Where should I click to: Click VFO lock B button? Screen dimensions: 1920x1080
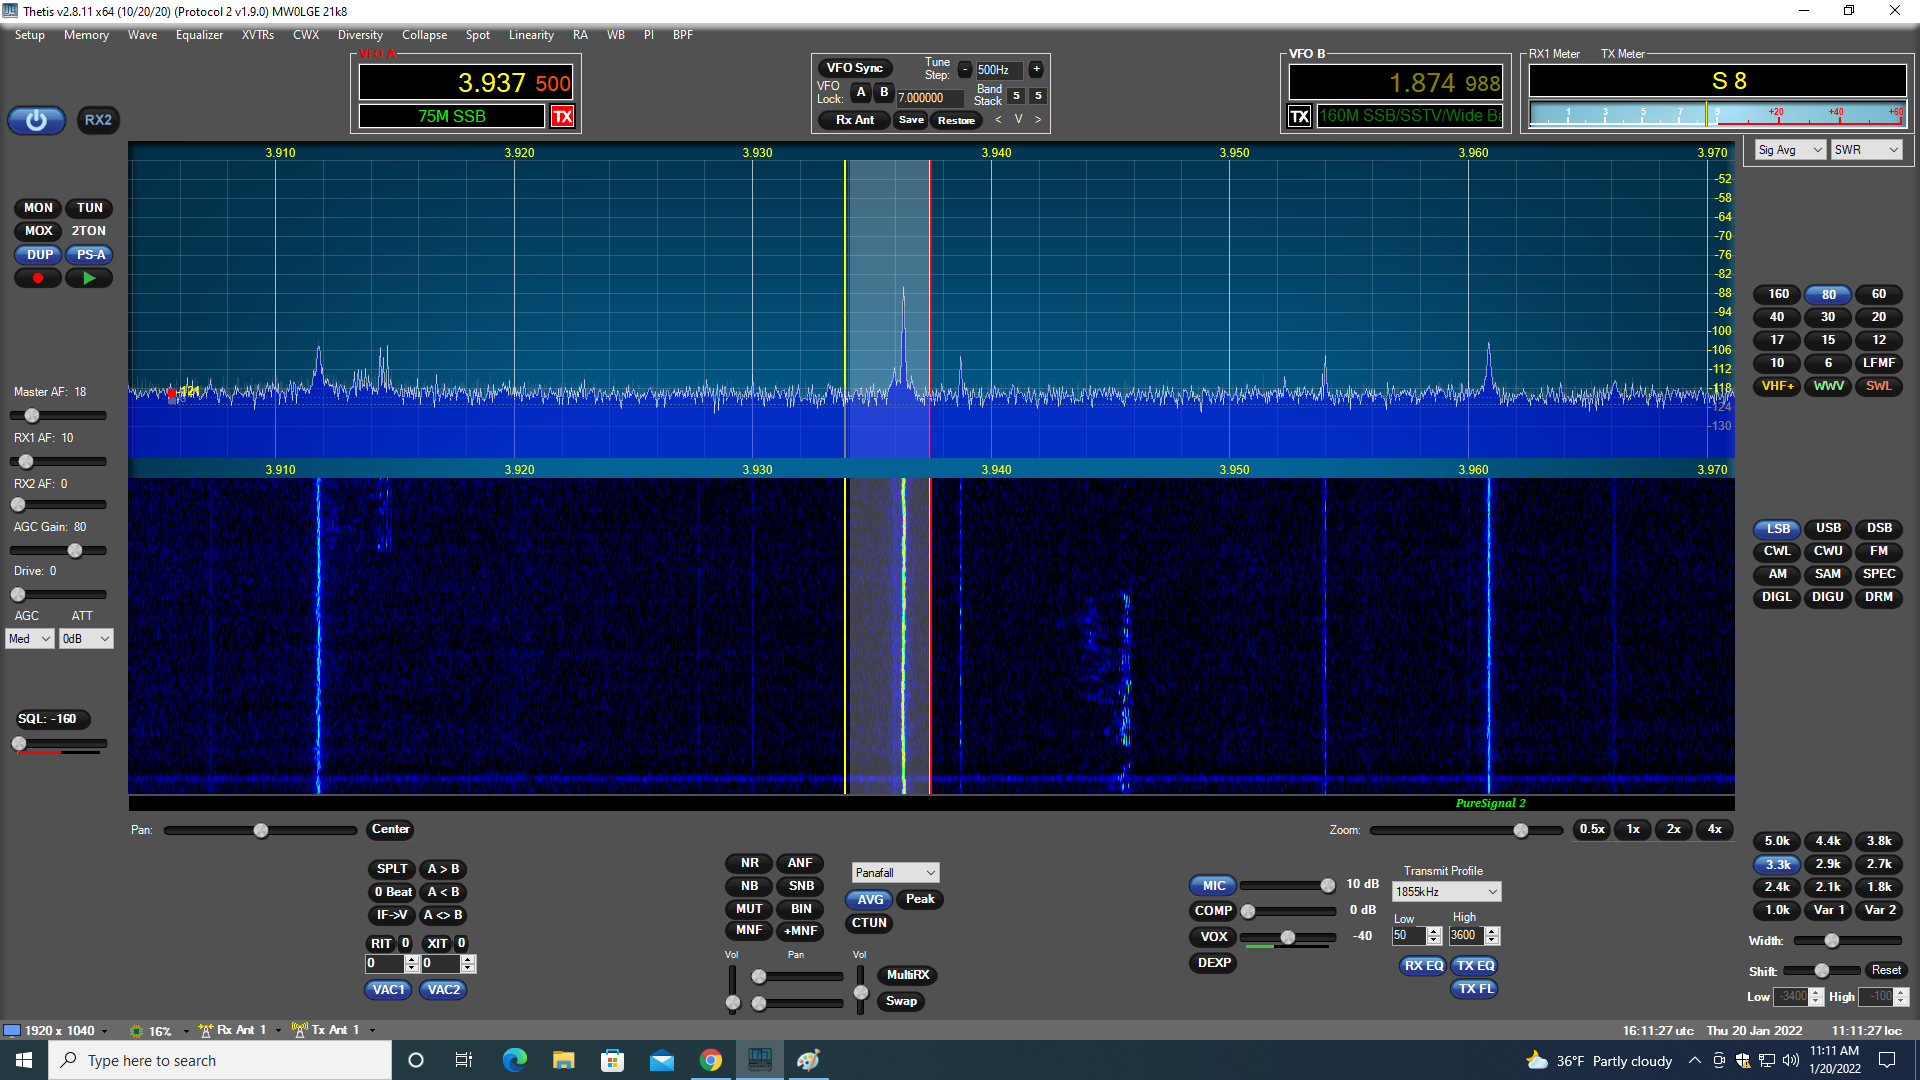[883, 92]
